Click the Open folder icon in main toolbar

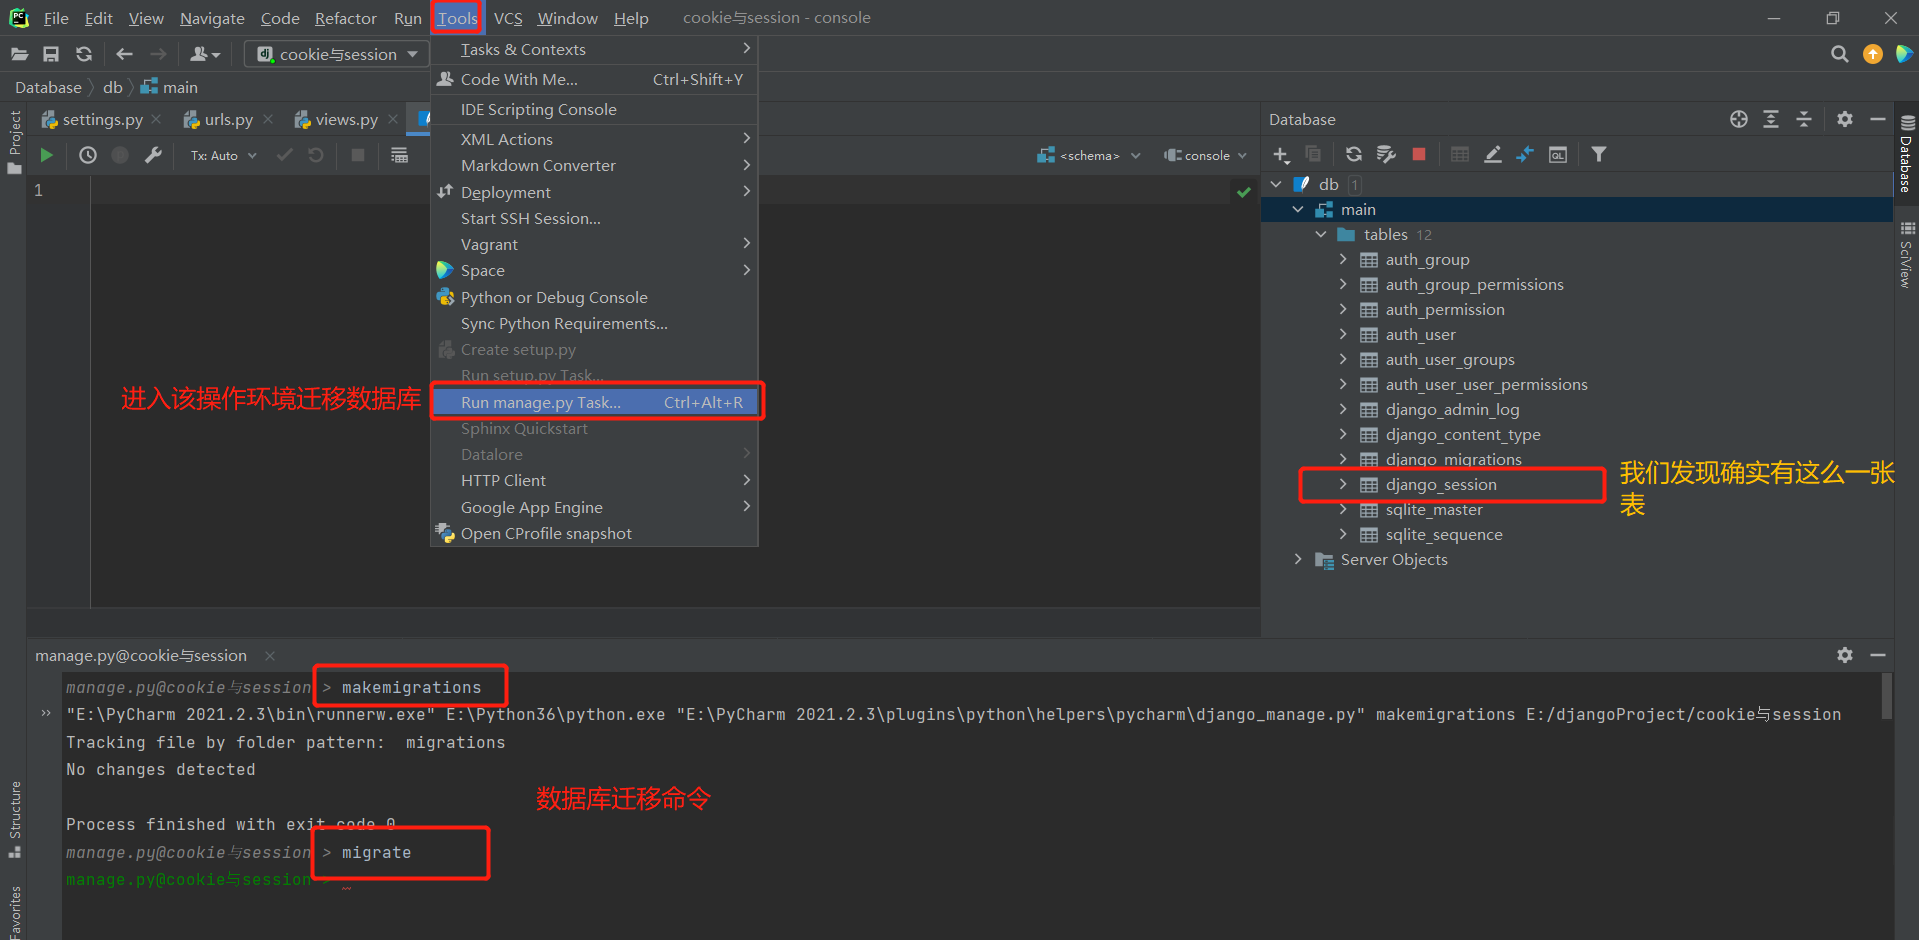[x=19, y=54]
